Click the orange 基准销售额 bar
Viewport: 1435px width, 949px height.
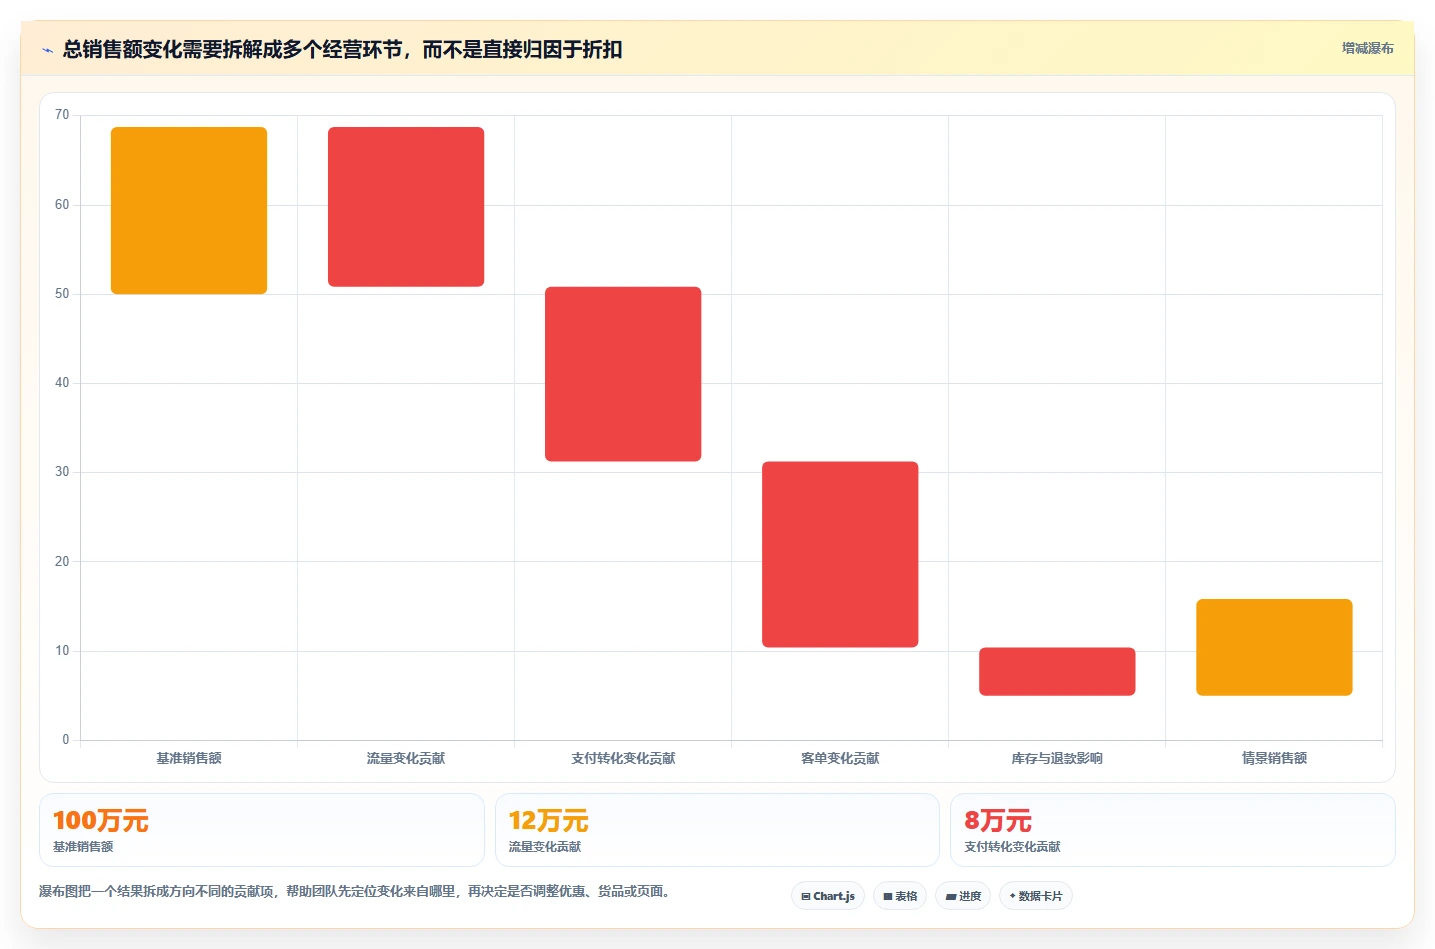(189, 210)
